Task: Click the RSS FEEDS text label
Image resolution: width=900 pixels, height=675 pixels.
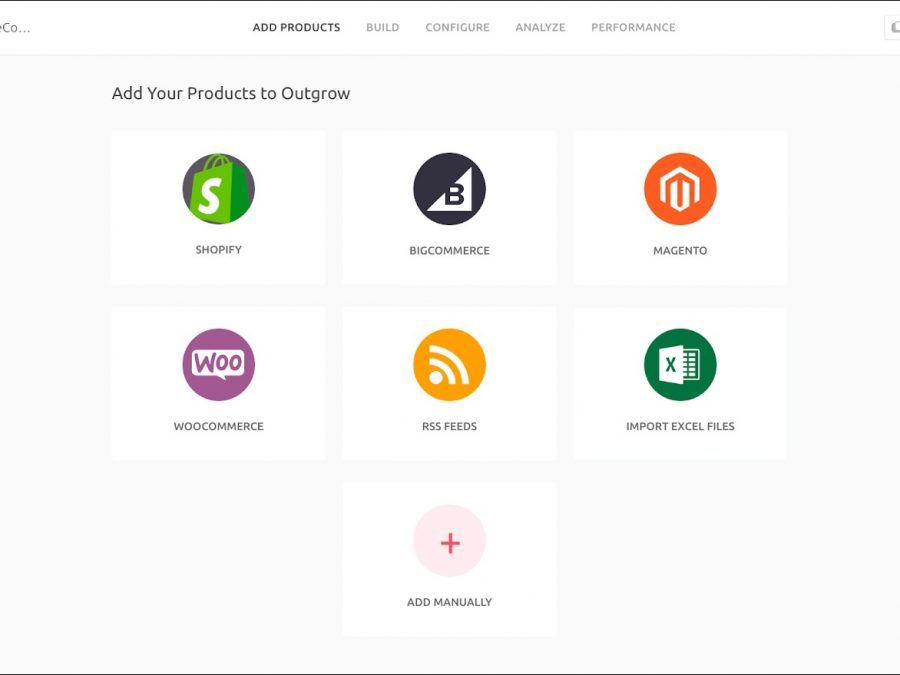Action: point(449,427)
